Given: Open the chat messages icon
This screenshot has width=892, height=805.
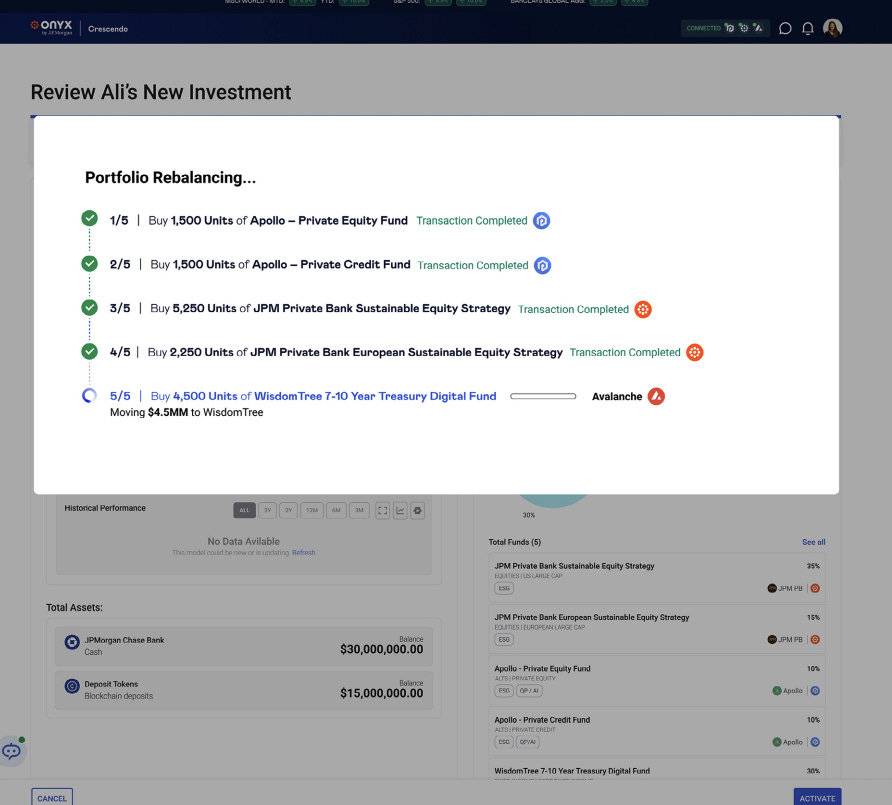Looking at the screenshot, I should (785, 28).
